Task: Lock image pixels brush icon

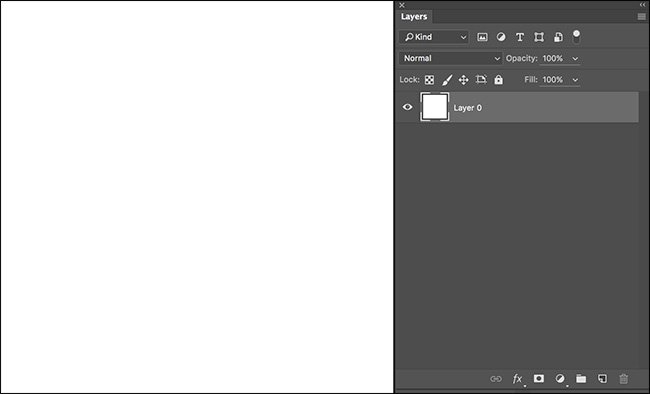Action: [x=447, y=80]
